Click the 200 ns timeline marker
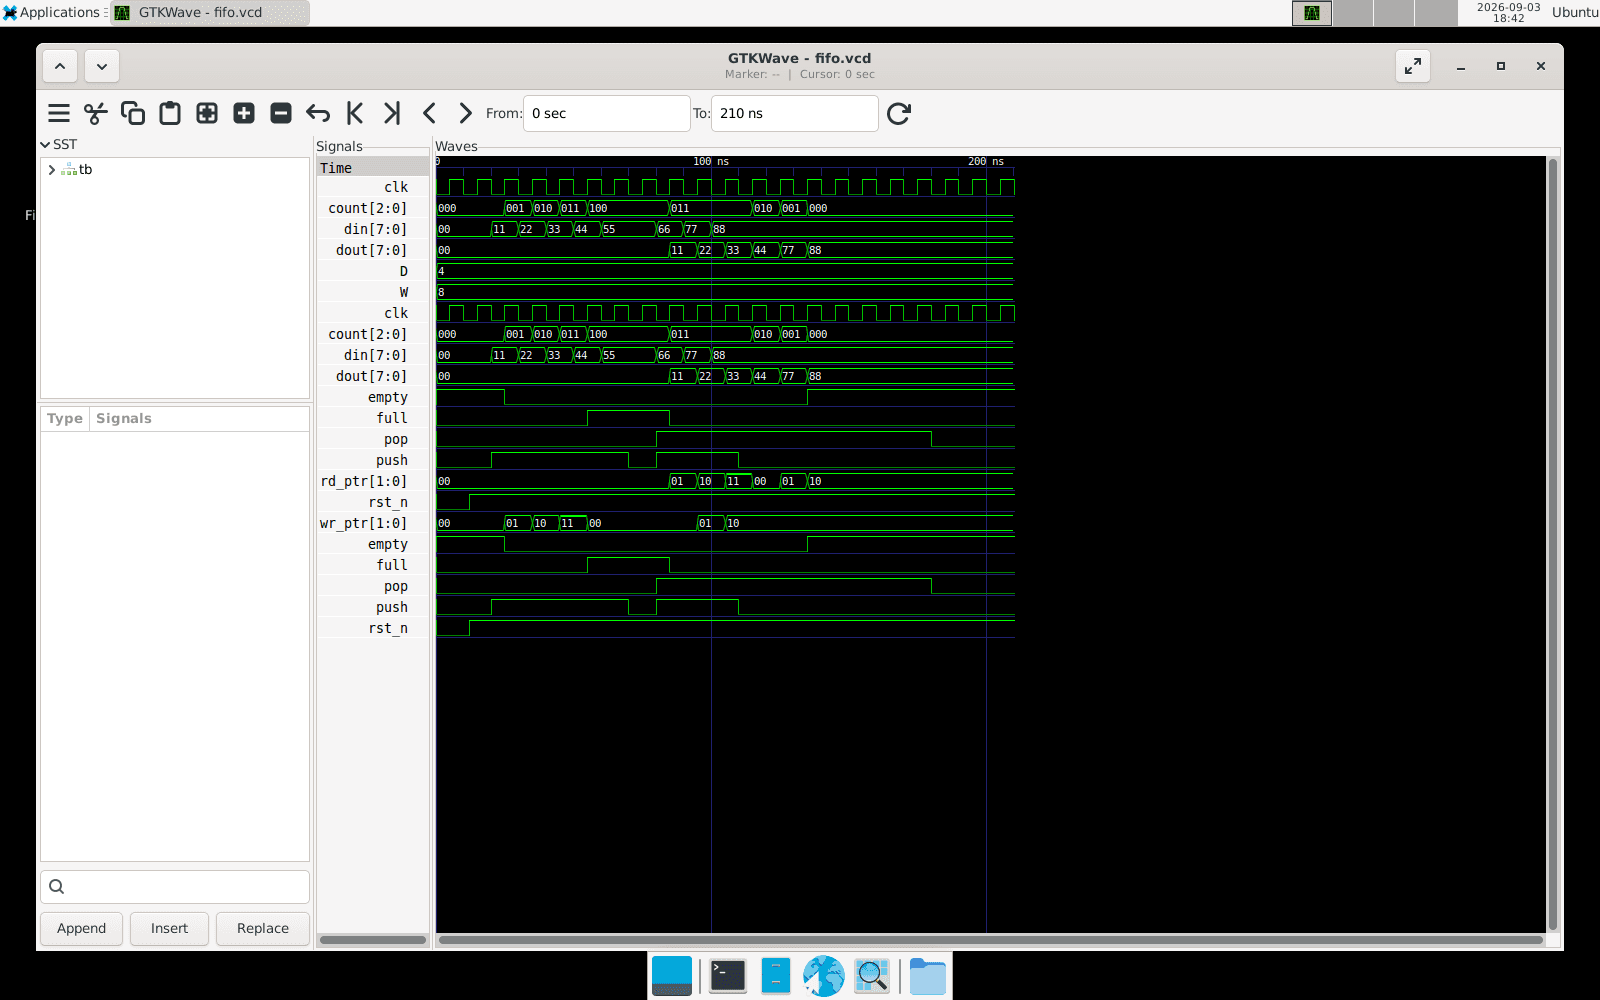1600x1000 pixels. 986,162
